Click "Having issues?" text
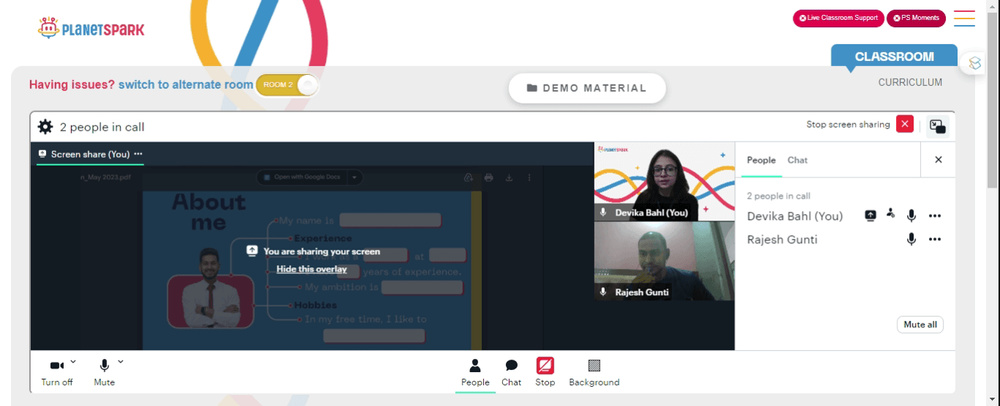 click(72, 85)
